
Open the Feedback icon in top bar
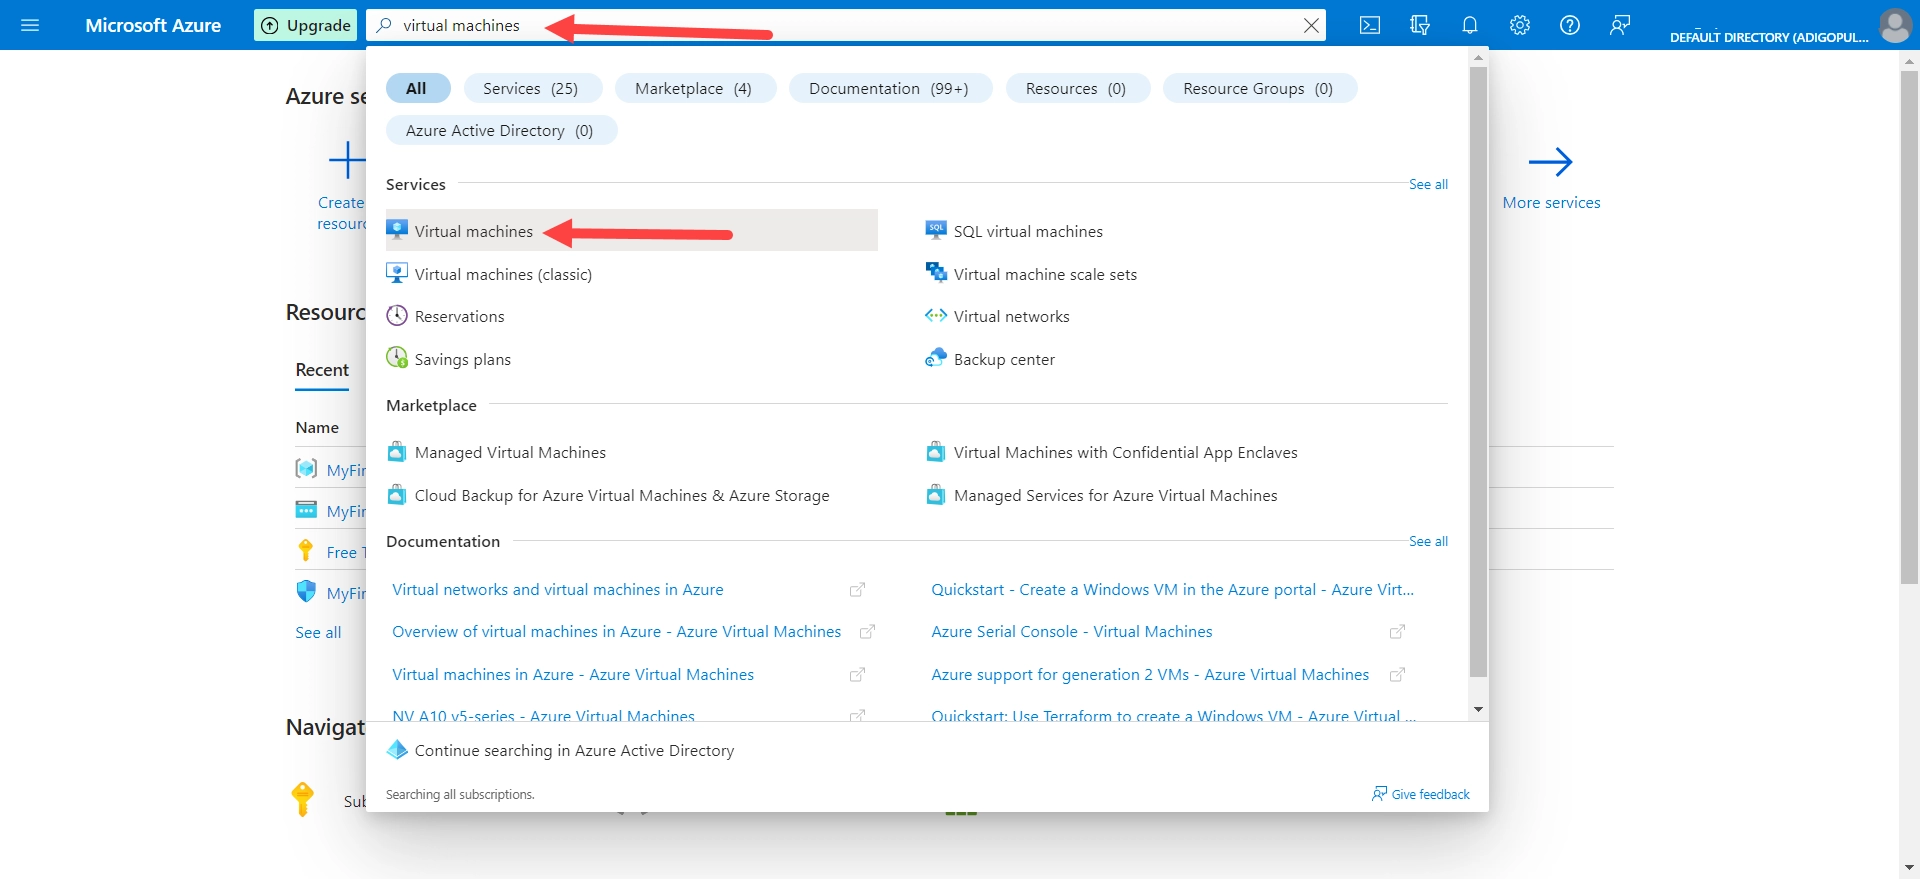[x=1620, y=25]
